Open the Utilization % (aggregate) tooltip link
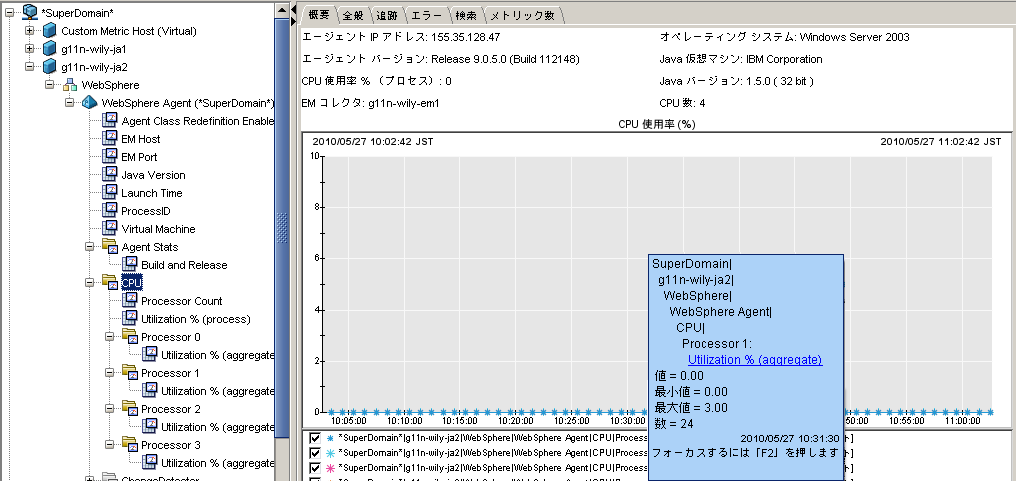Viewport: 1016px width, 481px height. pyautogui.click(x=754, y=360)
